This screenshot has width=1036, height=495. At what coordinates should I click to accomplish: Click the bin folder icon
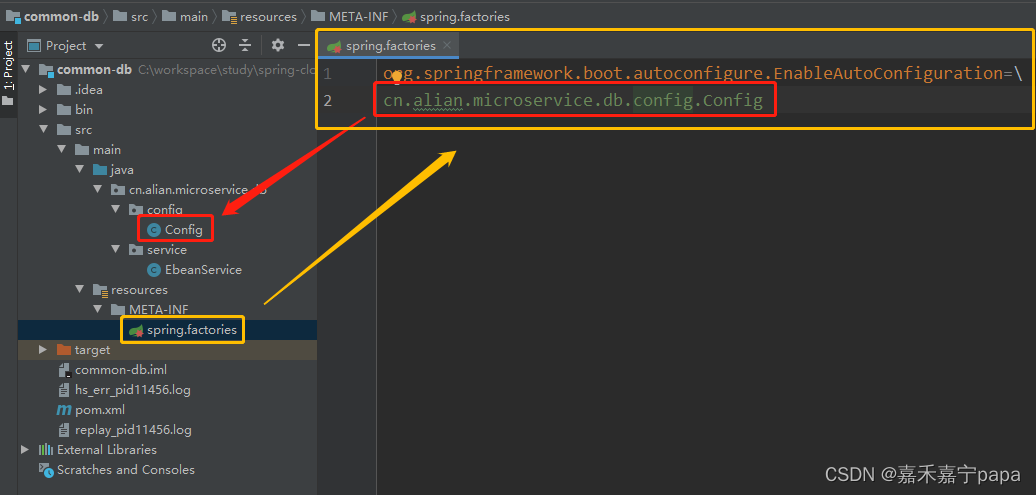pos(63,110)
